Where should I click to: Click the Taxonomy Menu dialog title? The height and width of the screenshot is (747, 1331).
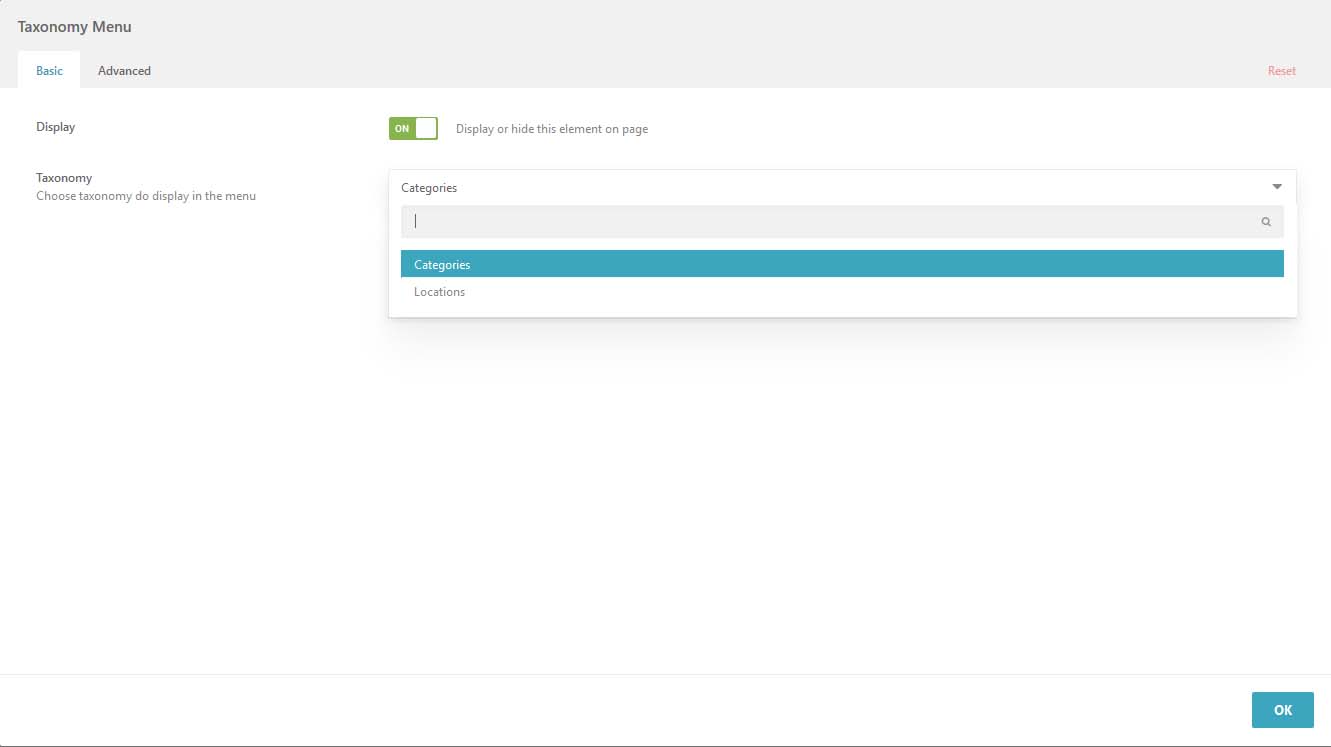(x=74, y=27)
